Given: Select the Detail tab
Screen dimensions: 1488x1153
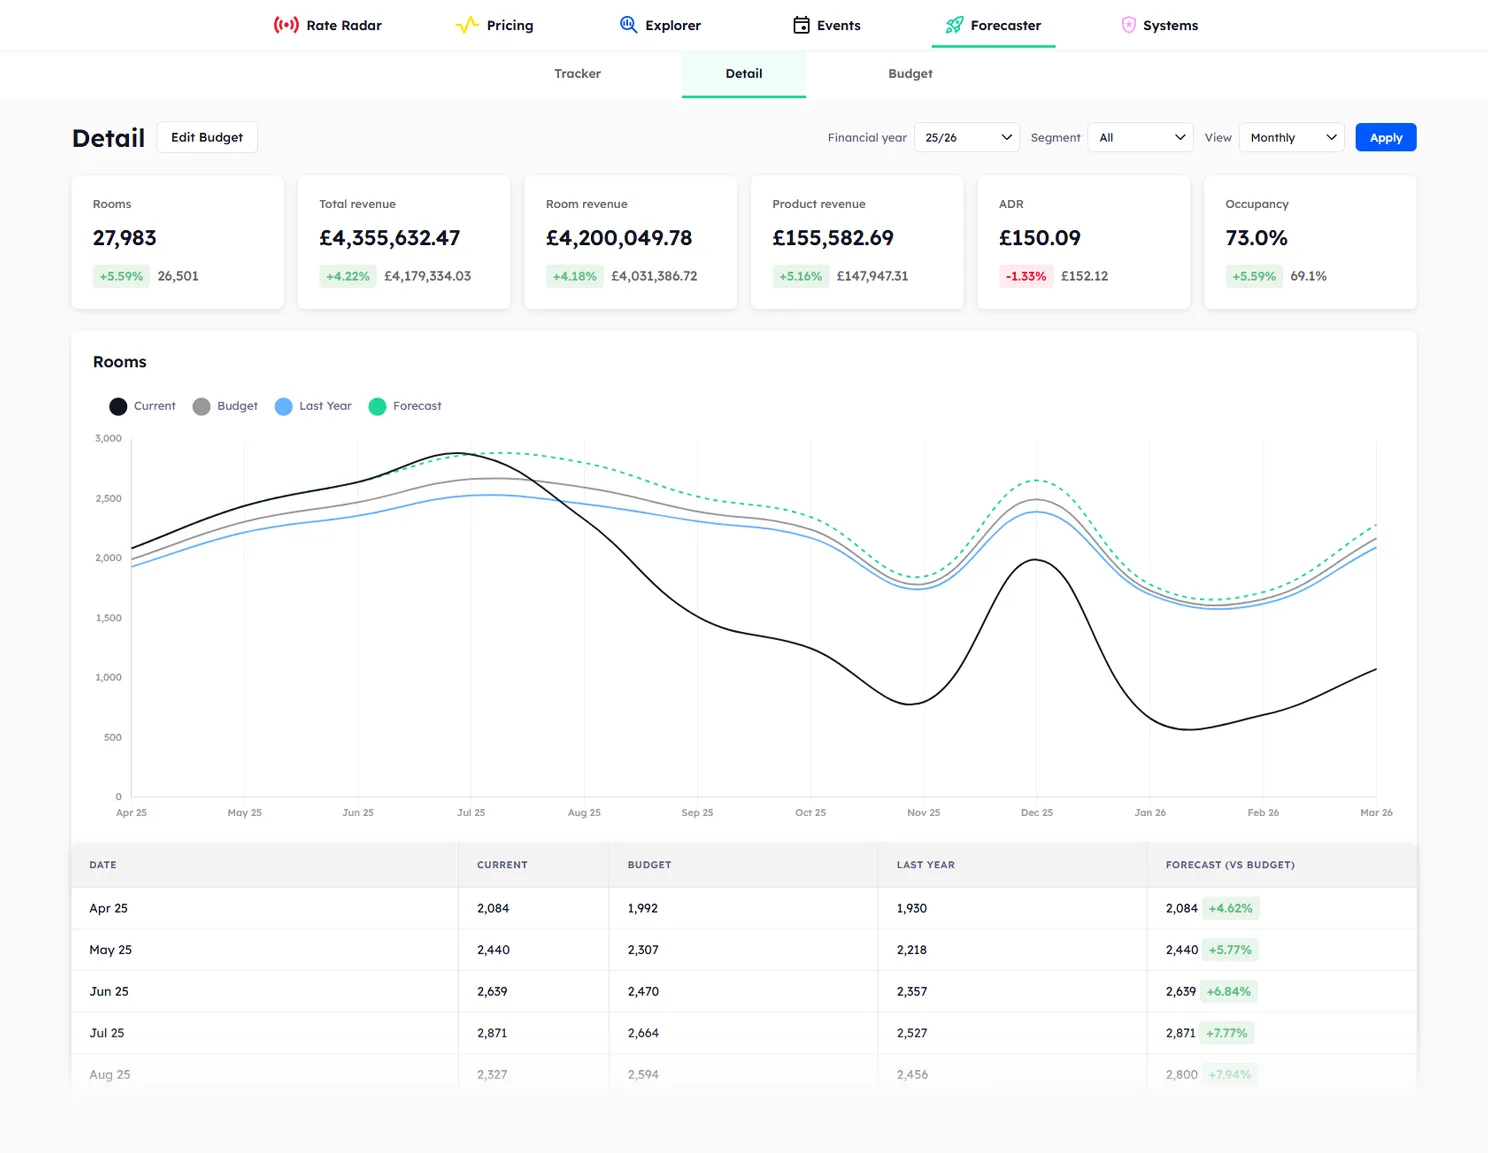Looking at the screenshot, I should click(x=744, y=74).
